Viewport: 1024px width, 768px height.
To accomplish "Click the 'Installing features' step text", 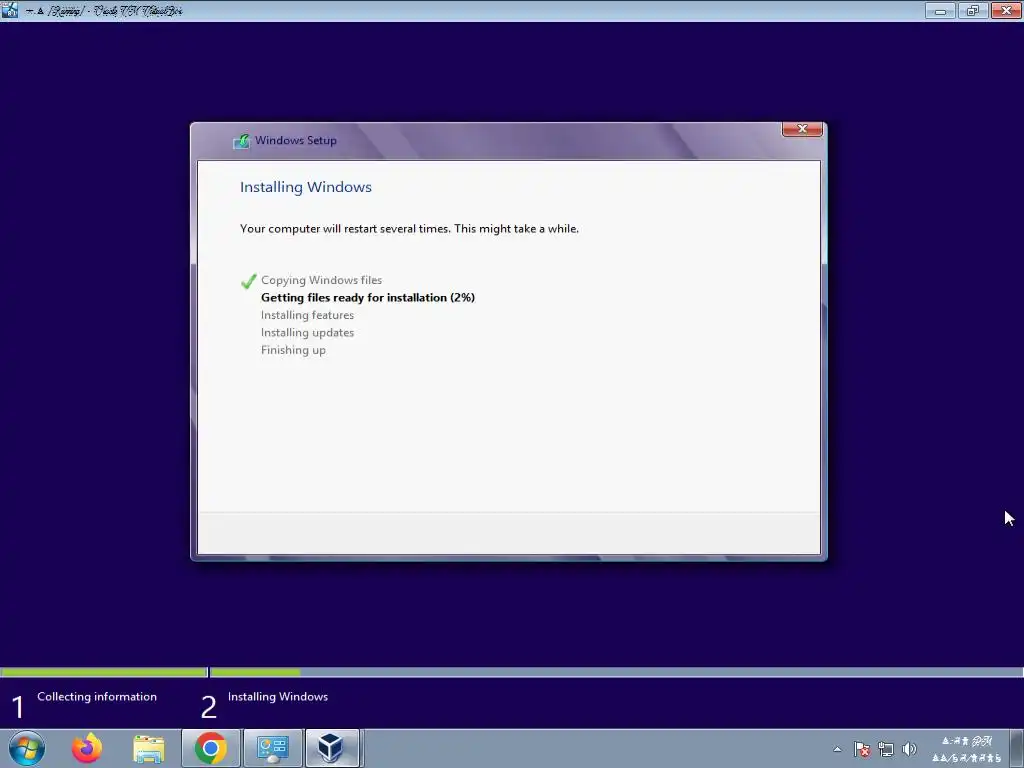I will 308,315.
